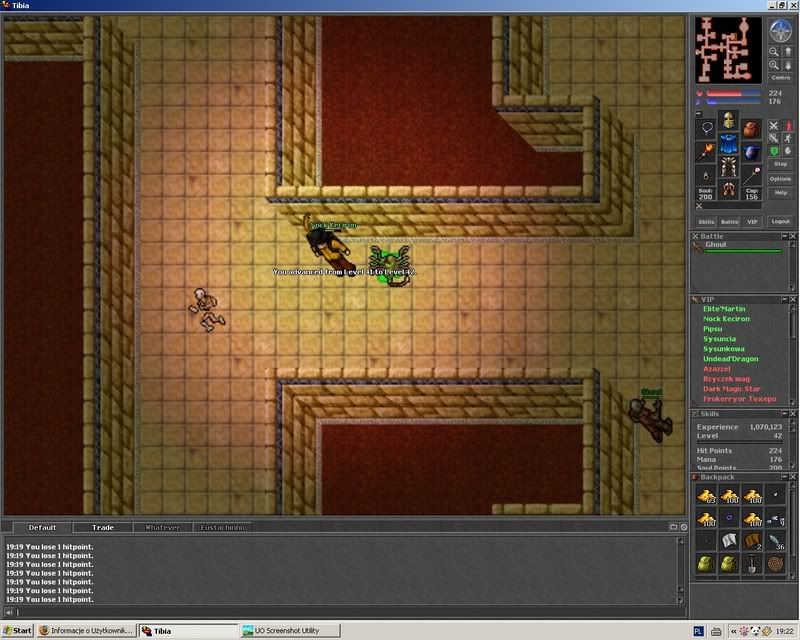
Task: Toggle the Battle panel button
Action: pyautogui.click(x=730, y=221)
